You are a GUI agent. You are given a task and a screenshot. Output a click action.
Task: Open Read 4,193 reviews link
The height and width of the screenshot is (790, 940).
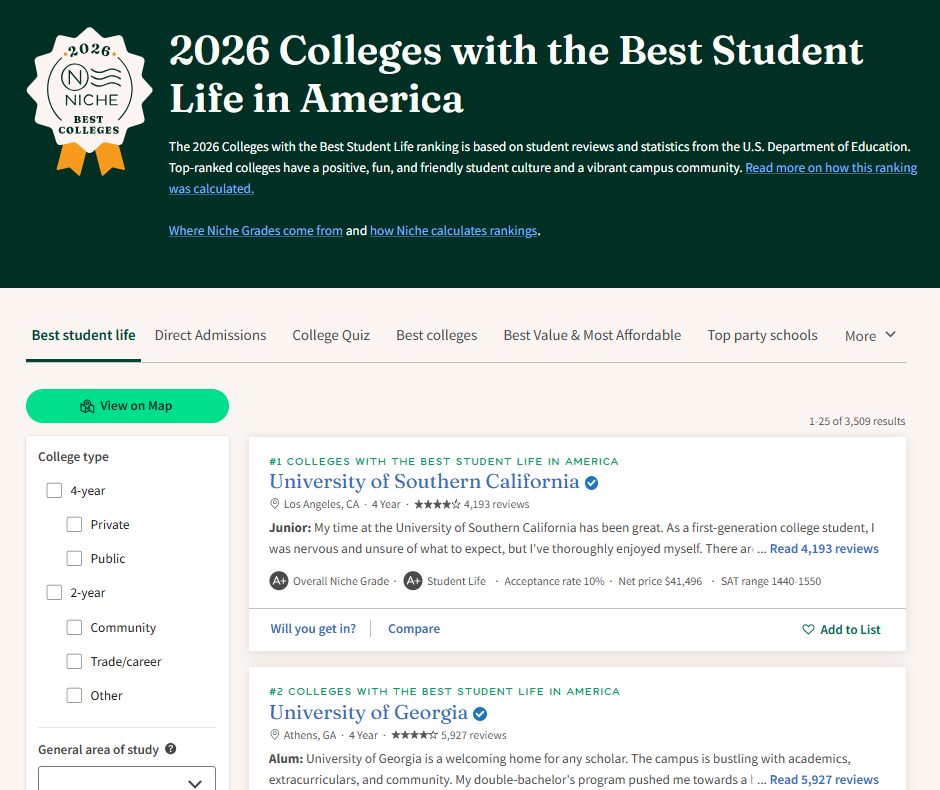pos(824,549)
